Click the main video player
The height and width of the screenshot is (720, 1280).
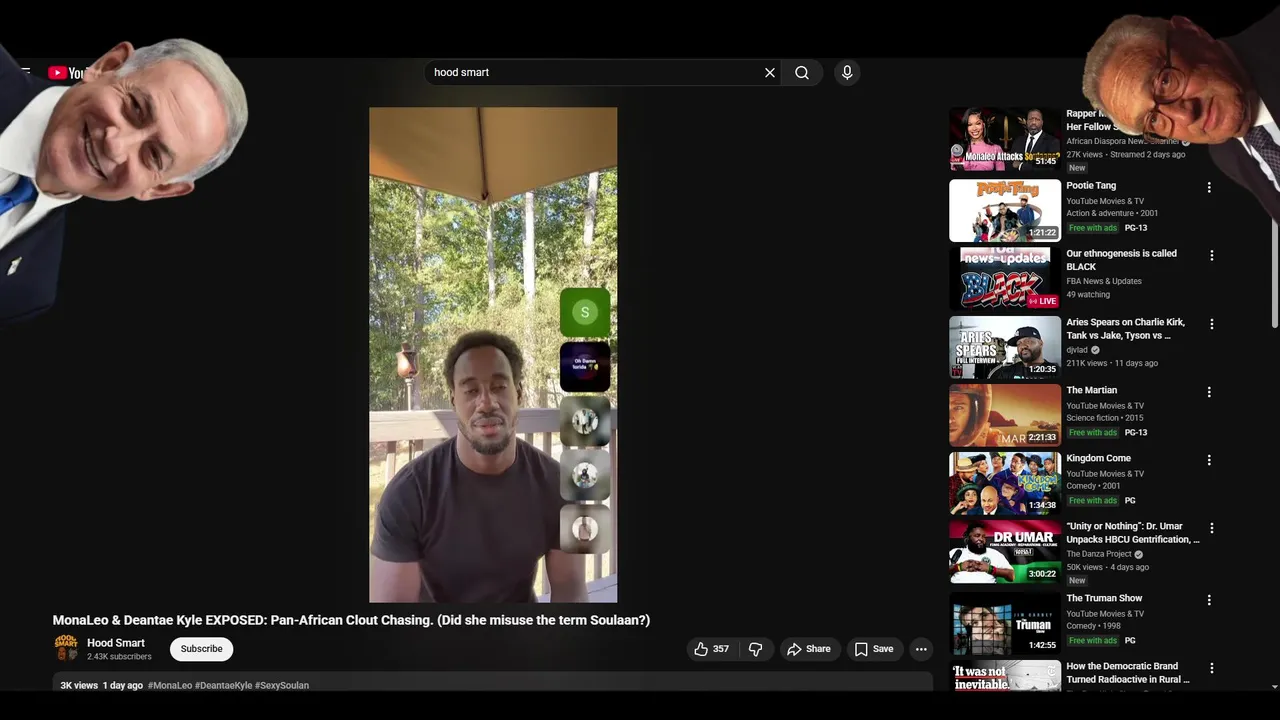[x=493, y=355]
